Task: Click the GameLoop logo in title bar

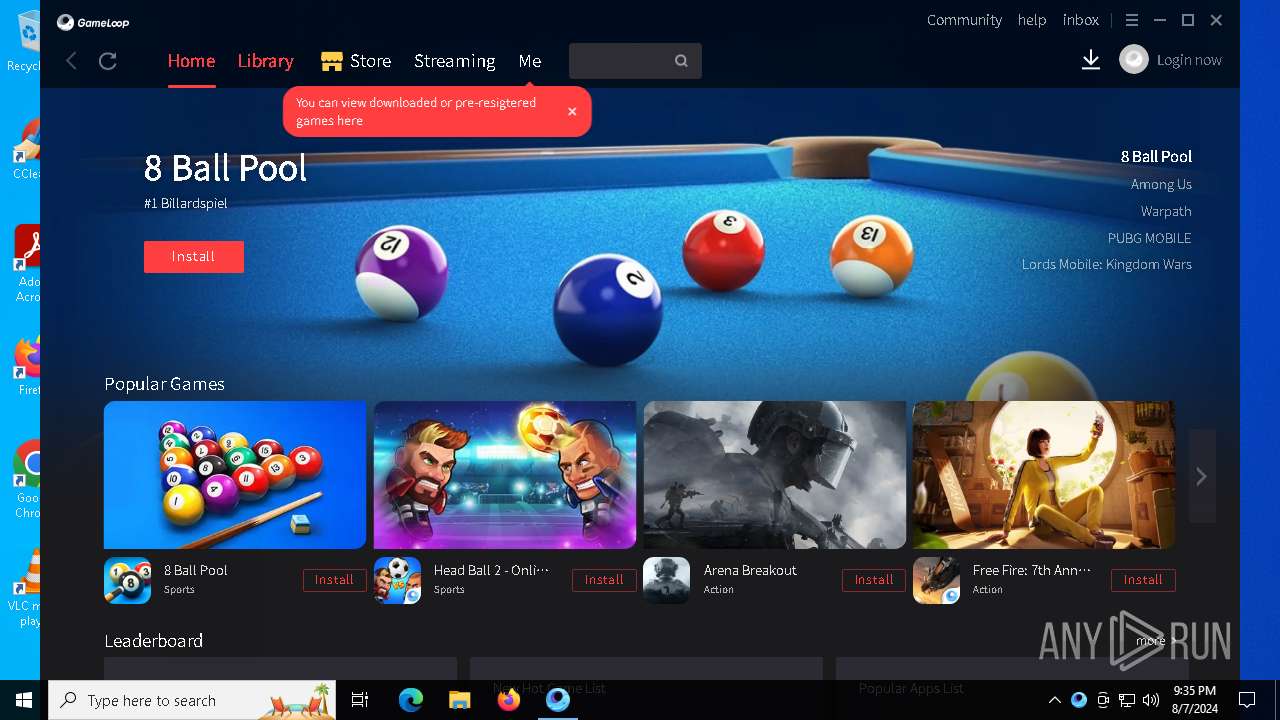Action: coord(93,22)
